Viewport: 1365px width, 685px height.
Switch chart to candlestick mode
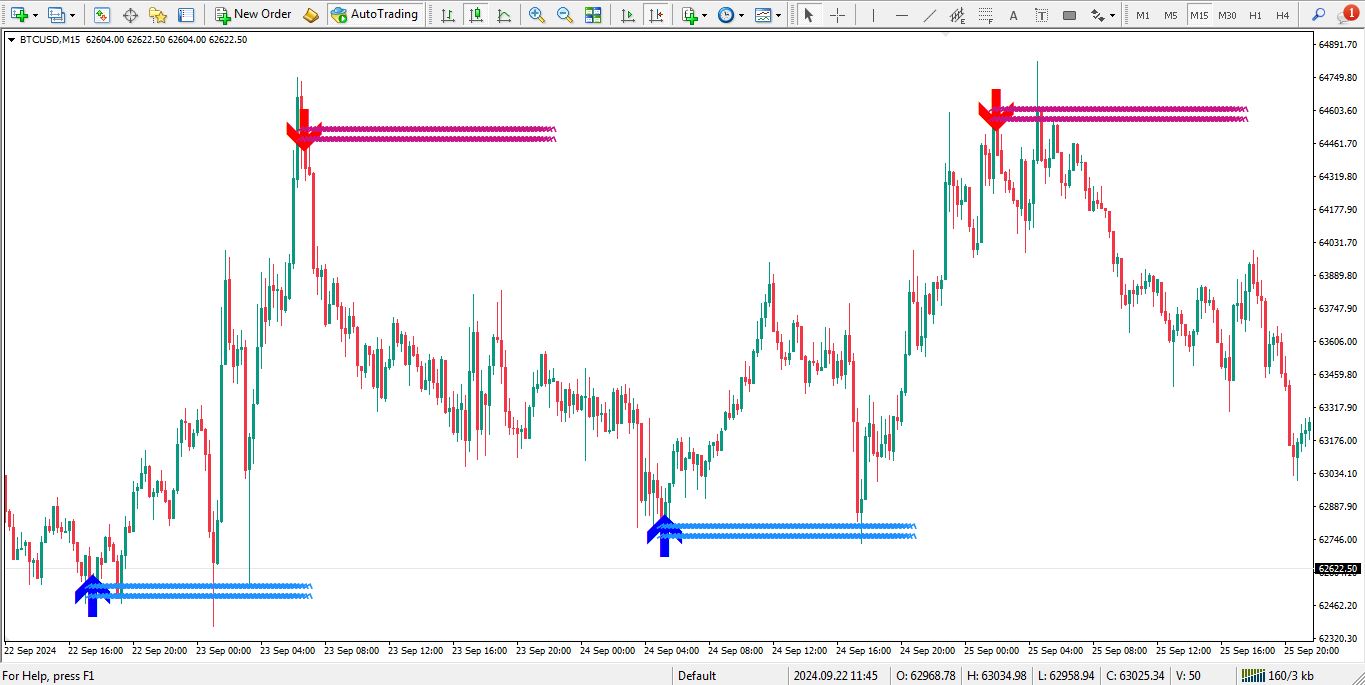point(476,15)
